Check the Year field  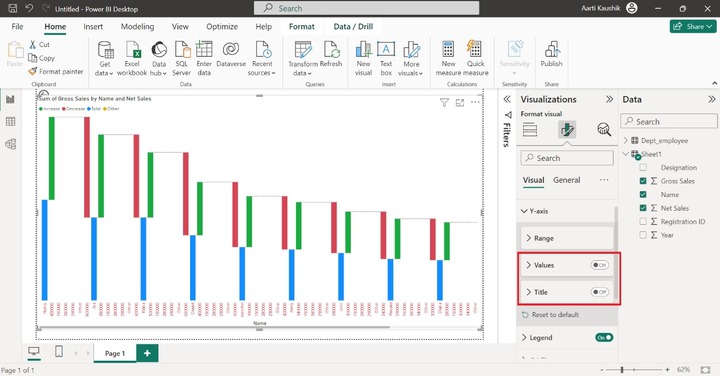[643, 235]
